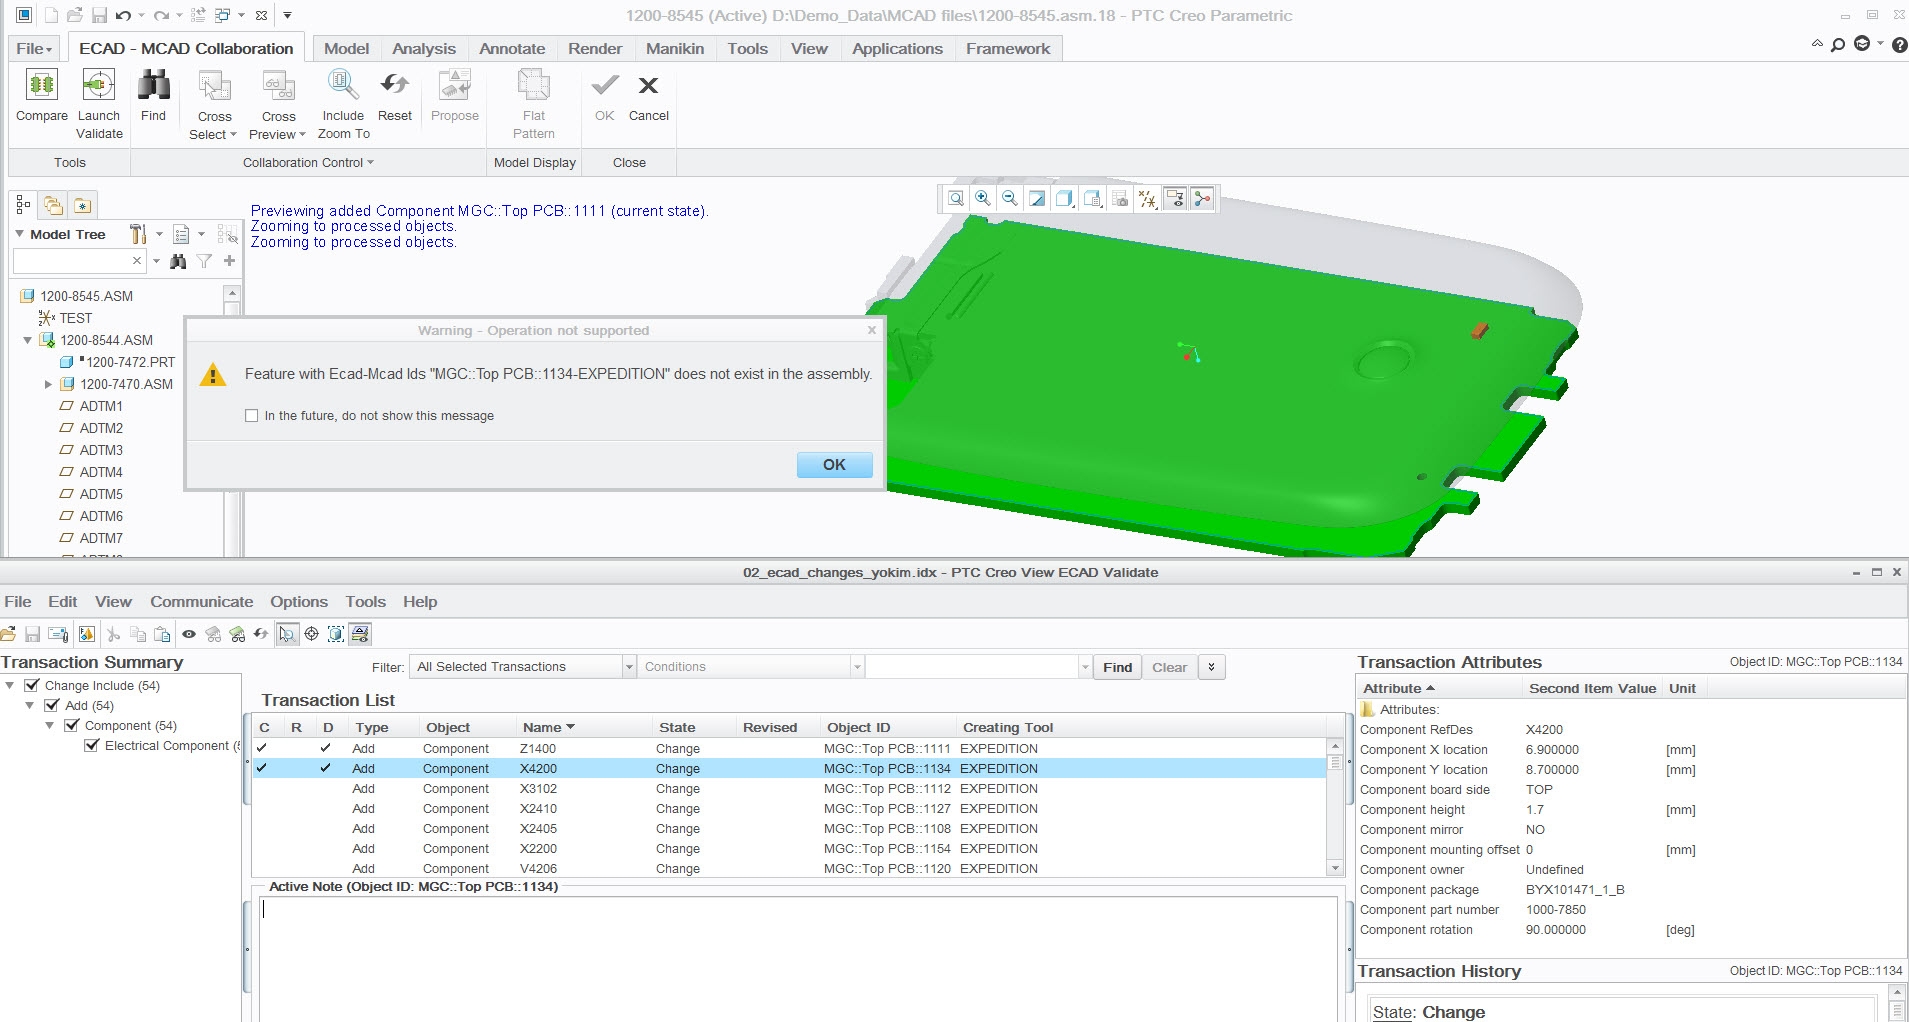Click the Flat Pattern icon
The height and width of the screenshot is (1022, 1909).
533,86
